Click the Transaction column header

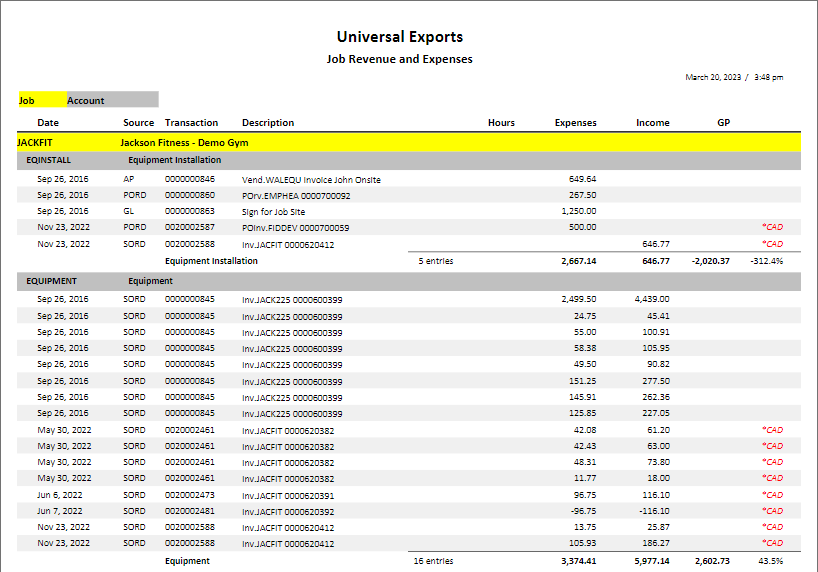click(x=191, y=123)
